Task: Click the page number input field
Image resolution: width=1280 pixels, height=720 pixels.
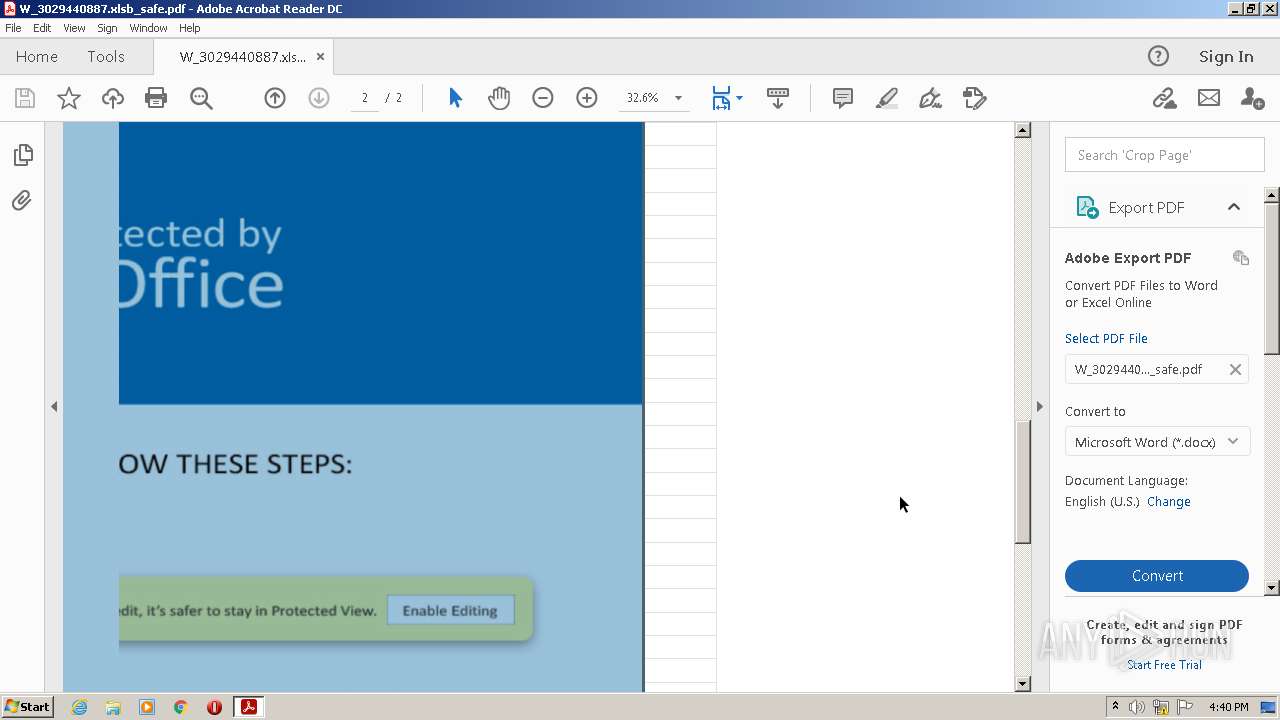Action: click(364, 98)
